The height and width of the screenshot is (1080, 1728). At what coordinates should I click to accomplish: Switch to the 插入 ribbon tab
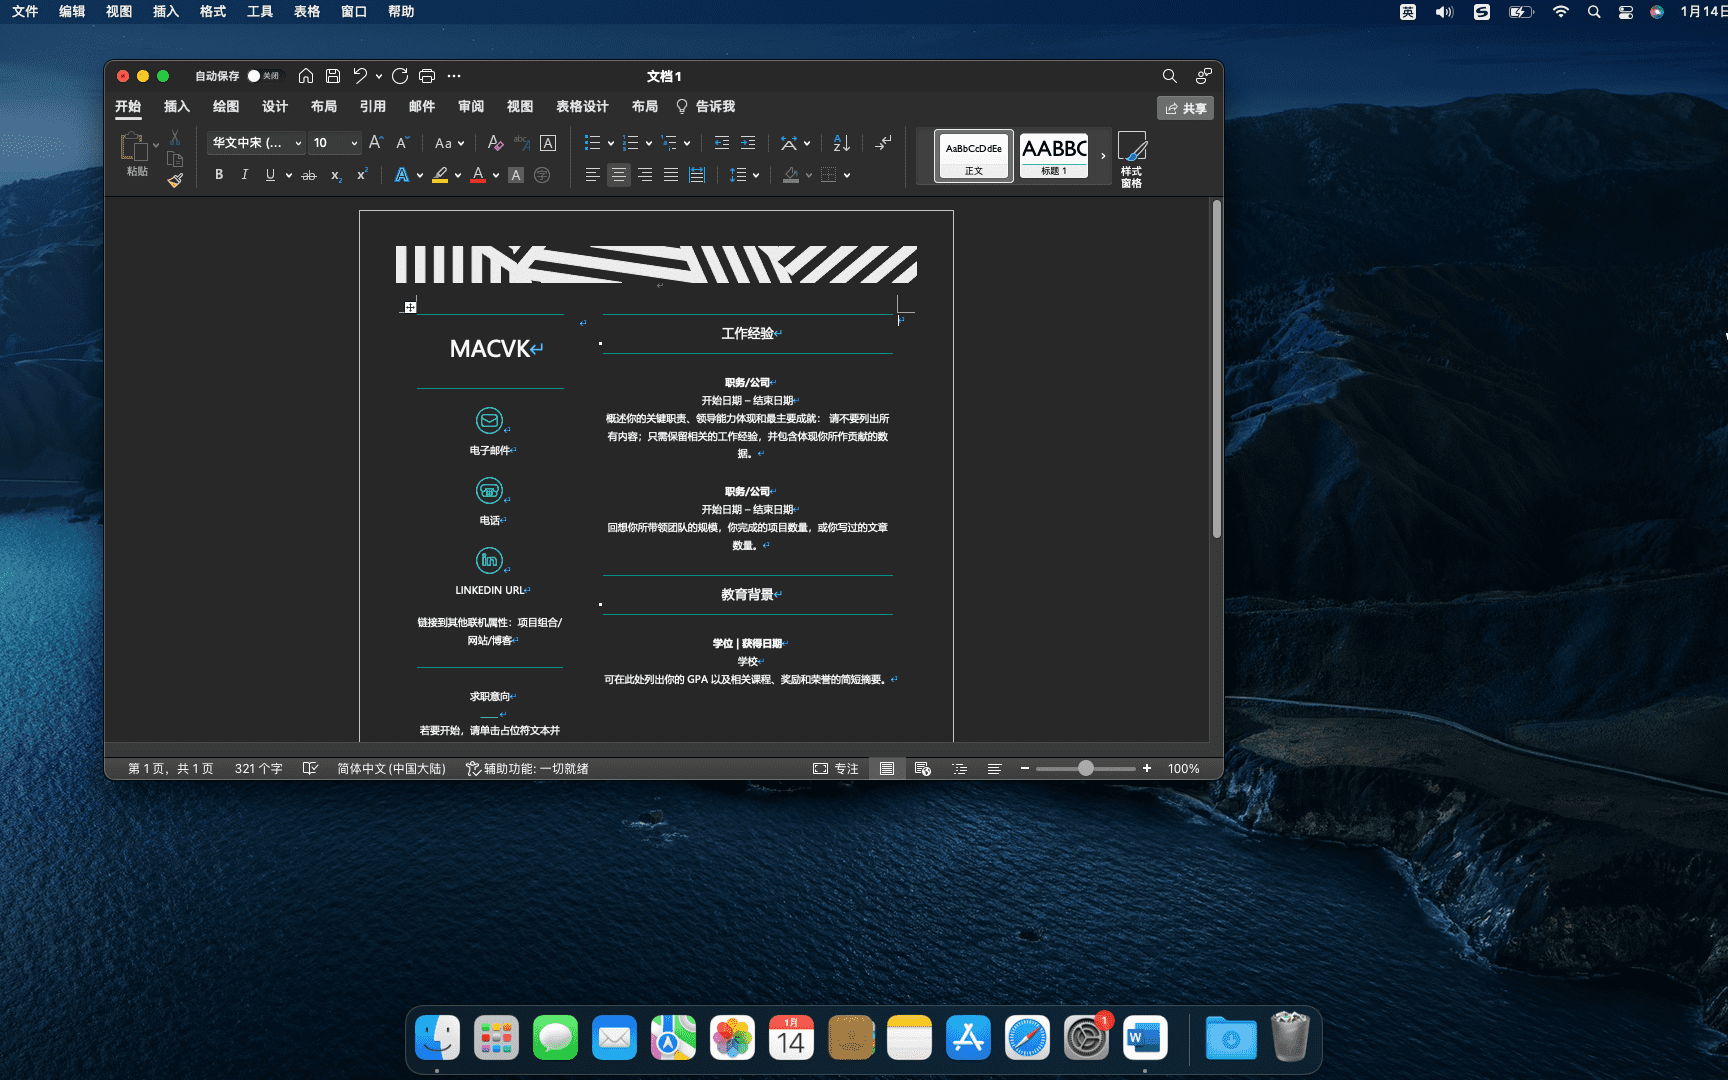(x=177, y=106)
